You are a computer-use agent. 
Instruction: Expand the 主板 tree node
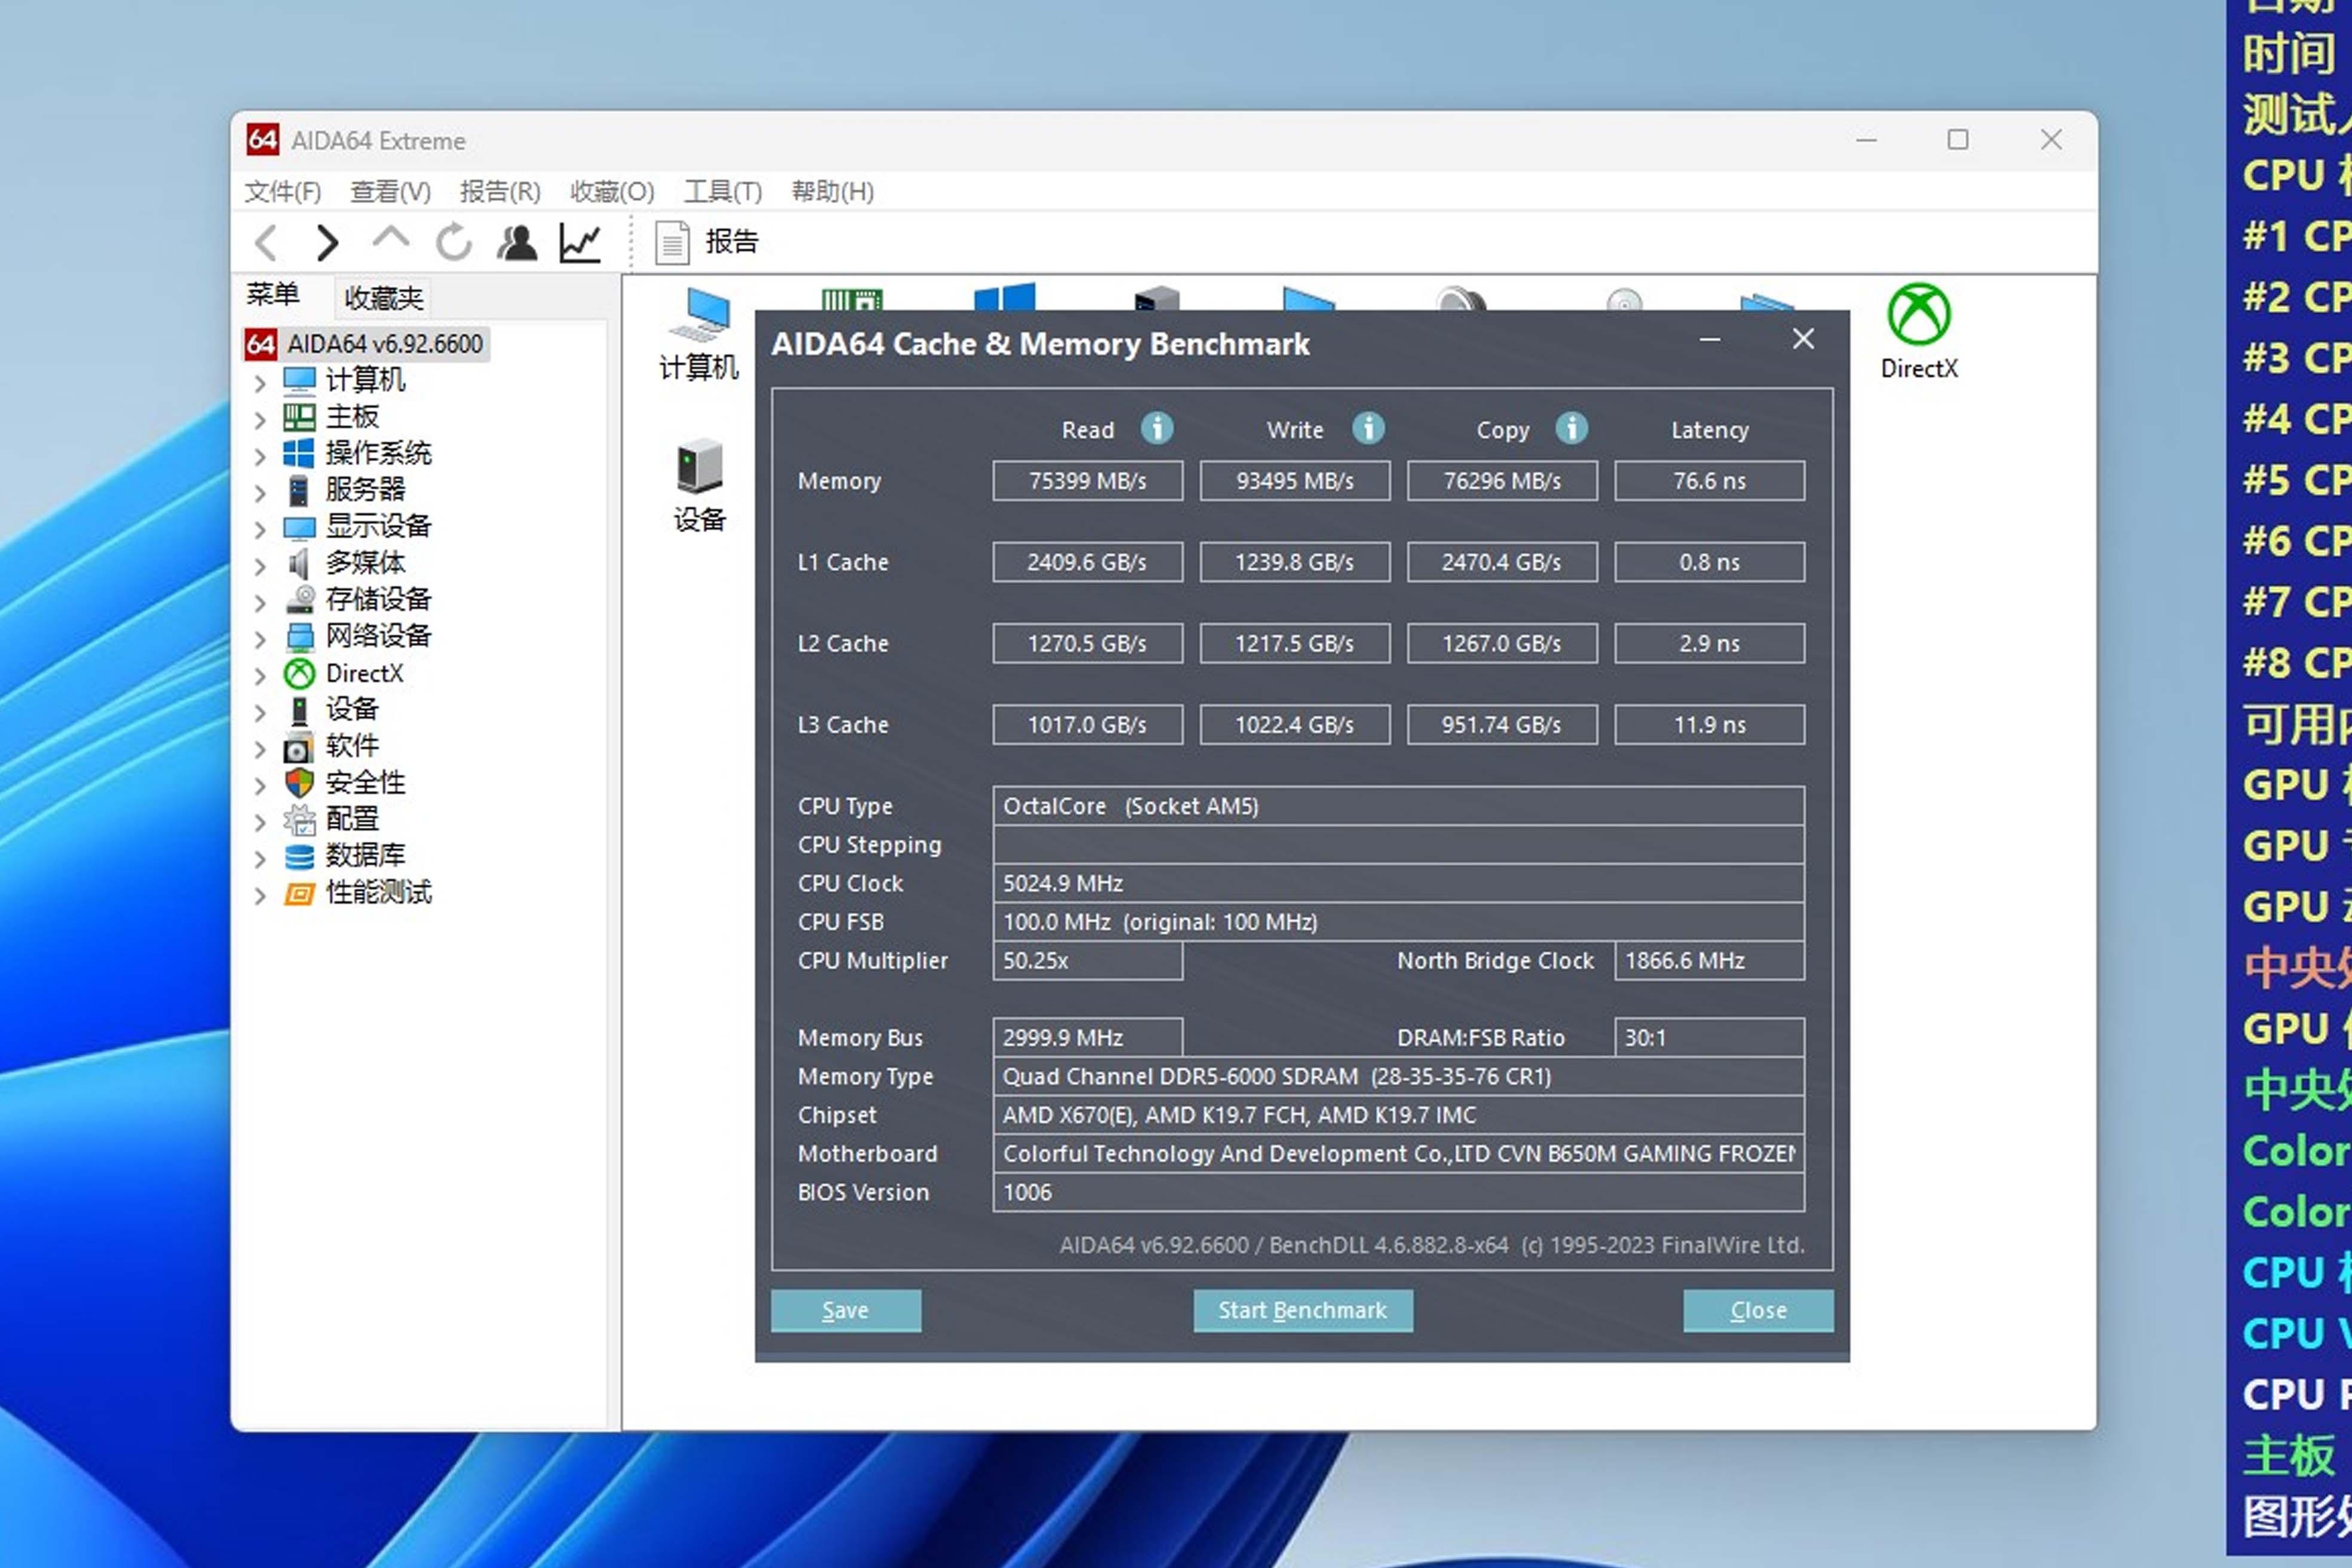pos(260,419)
